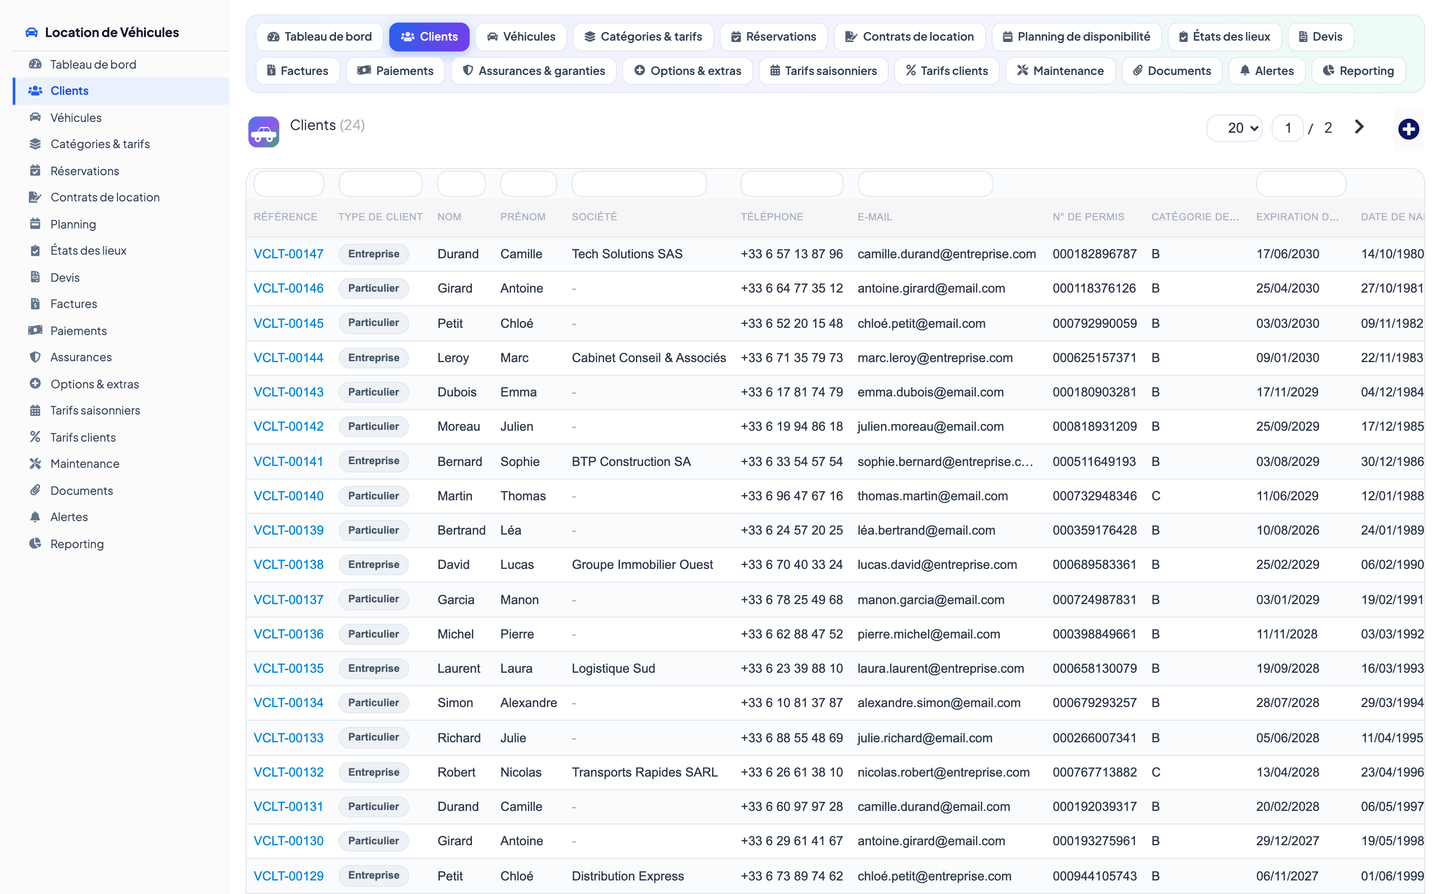Open the rows-per-page dropdown showing 20
The image size is (1445, 894).
(x=1236, y=128)
